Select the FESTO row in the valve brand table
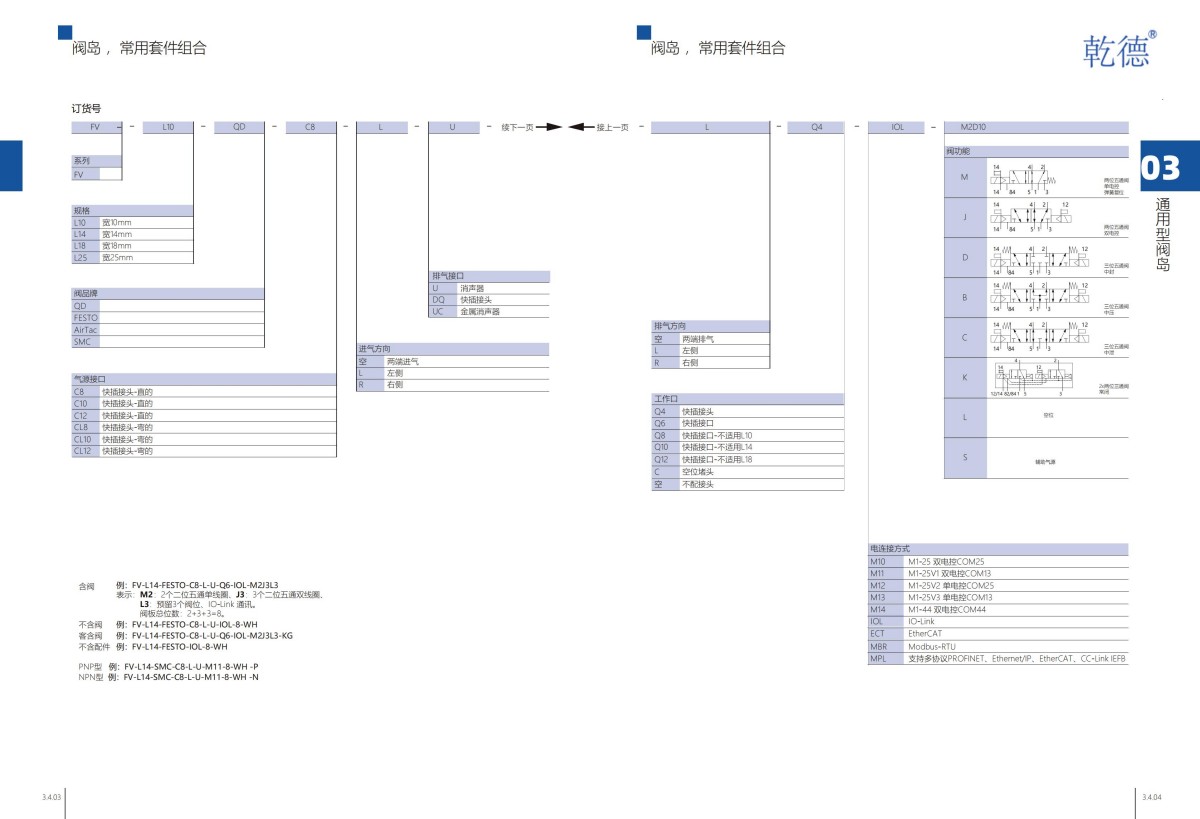This screenshot has height=819, width=1200. [167, 317]
